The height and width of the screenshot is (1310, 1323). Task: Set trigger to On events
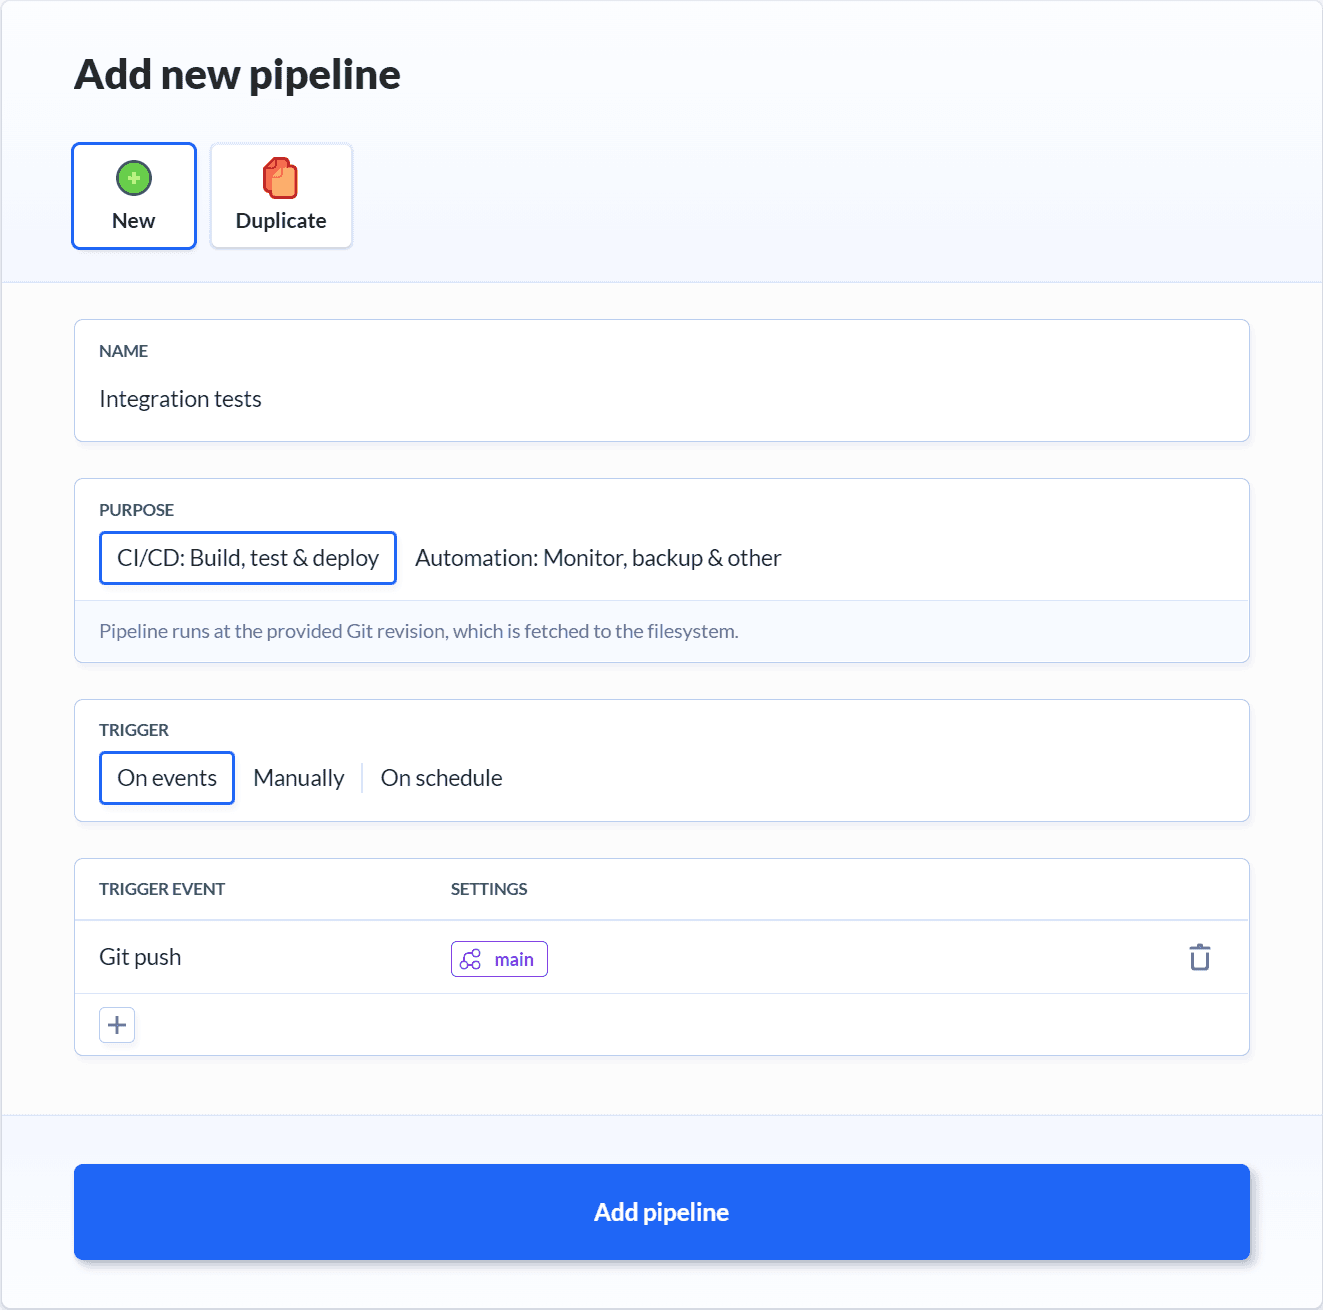[167, 778]
